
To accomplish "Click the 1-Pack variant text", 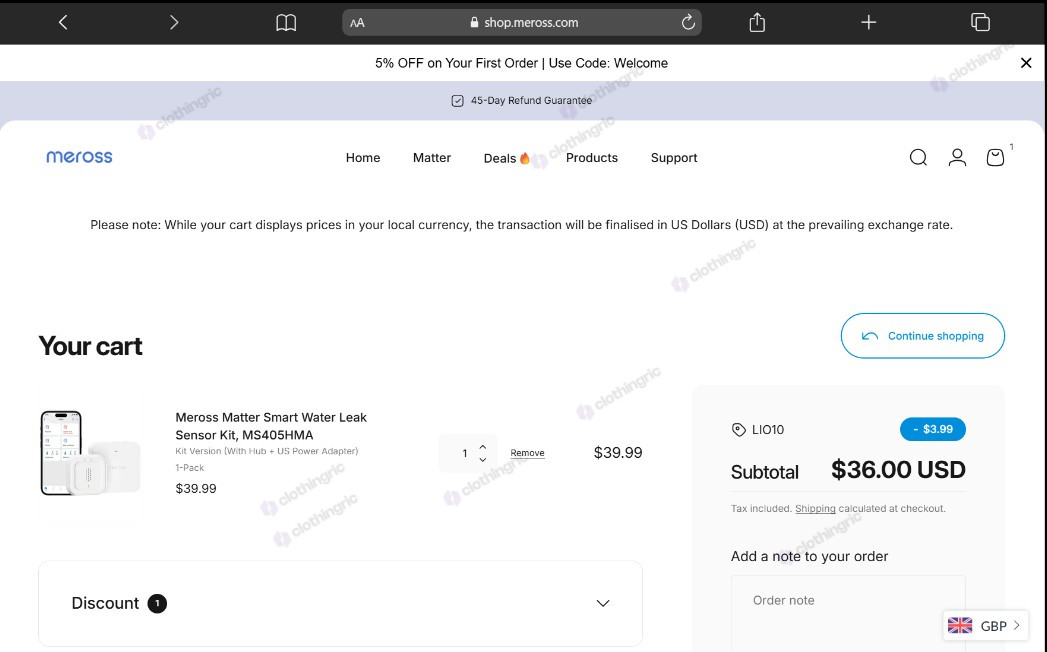I will point(190,468).
